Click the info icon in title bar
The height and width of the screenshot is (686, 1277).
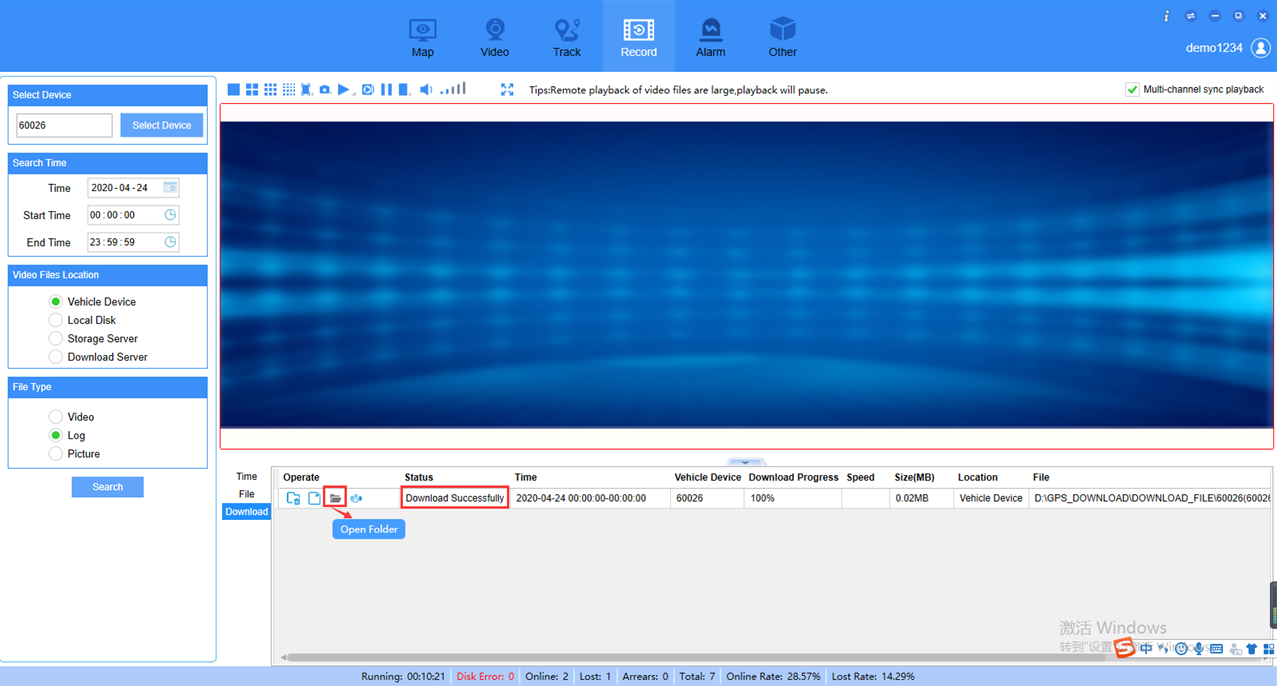coord(1166,16)
